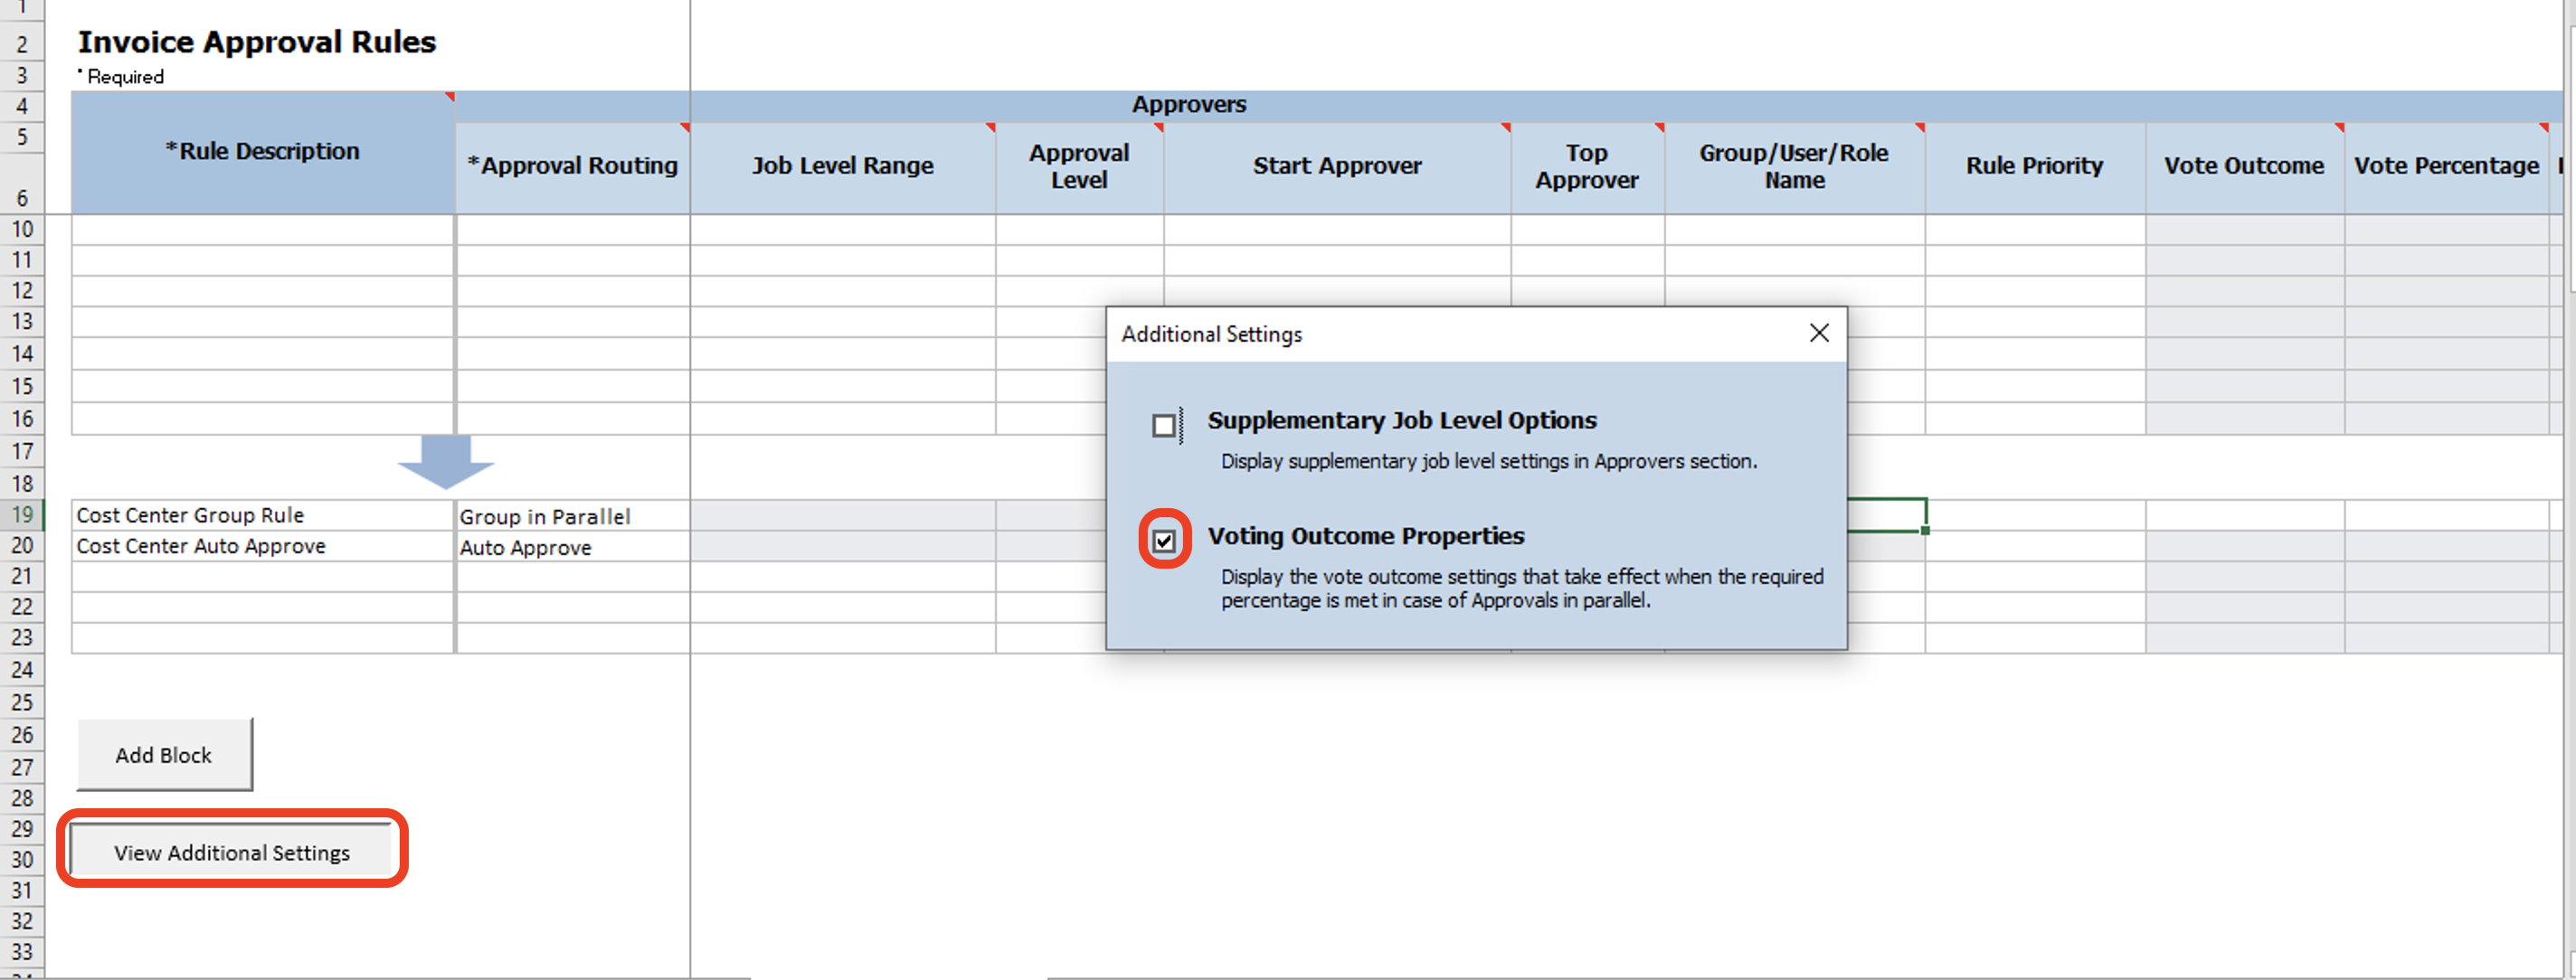The image size is (2576, 980).
Task: Click the Group/User/Role Name column header
Action: [1794, 167]
